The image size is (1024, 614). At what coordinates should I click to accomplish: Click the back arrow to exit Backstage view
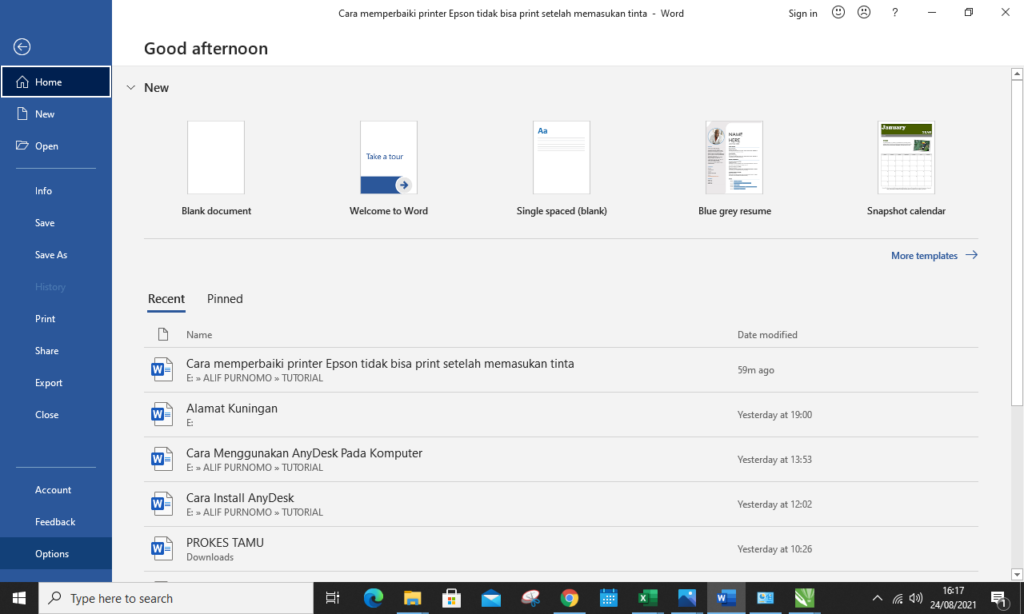pos(21,46)
